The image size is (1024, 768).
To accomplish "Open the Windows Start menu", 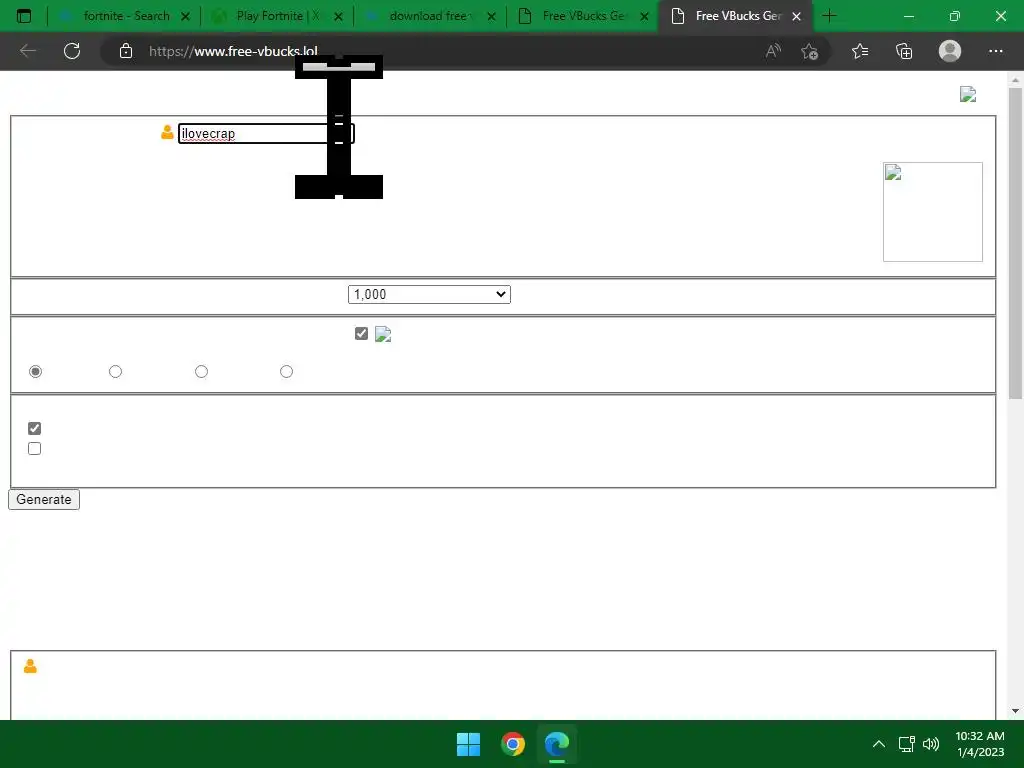I will point(468,744).
